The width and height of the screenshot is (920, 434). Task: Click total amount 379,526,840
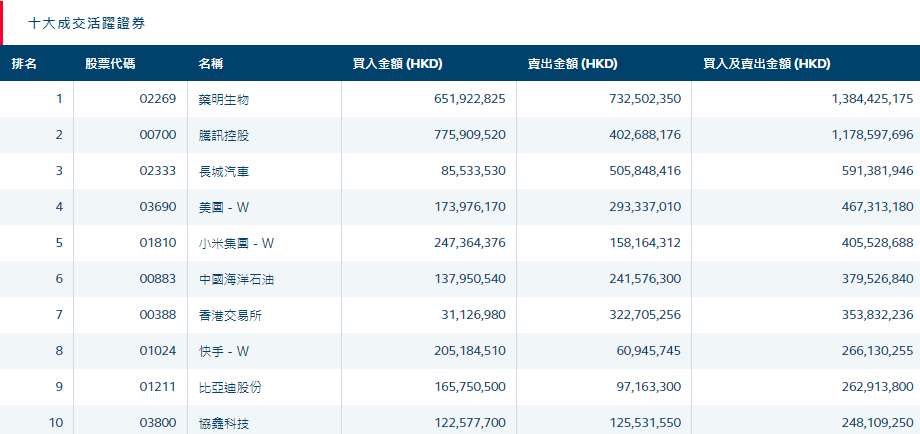point(878,279)
